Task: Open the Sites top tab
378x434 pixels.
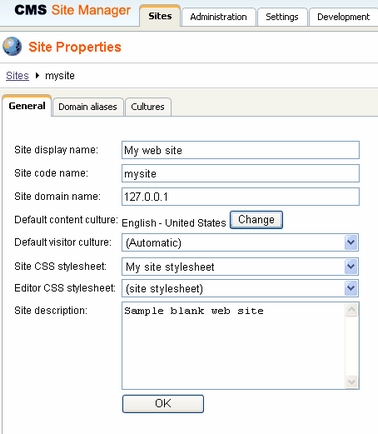Action: (x=160, y=16)
